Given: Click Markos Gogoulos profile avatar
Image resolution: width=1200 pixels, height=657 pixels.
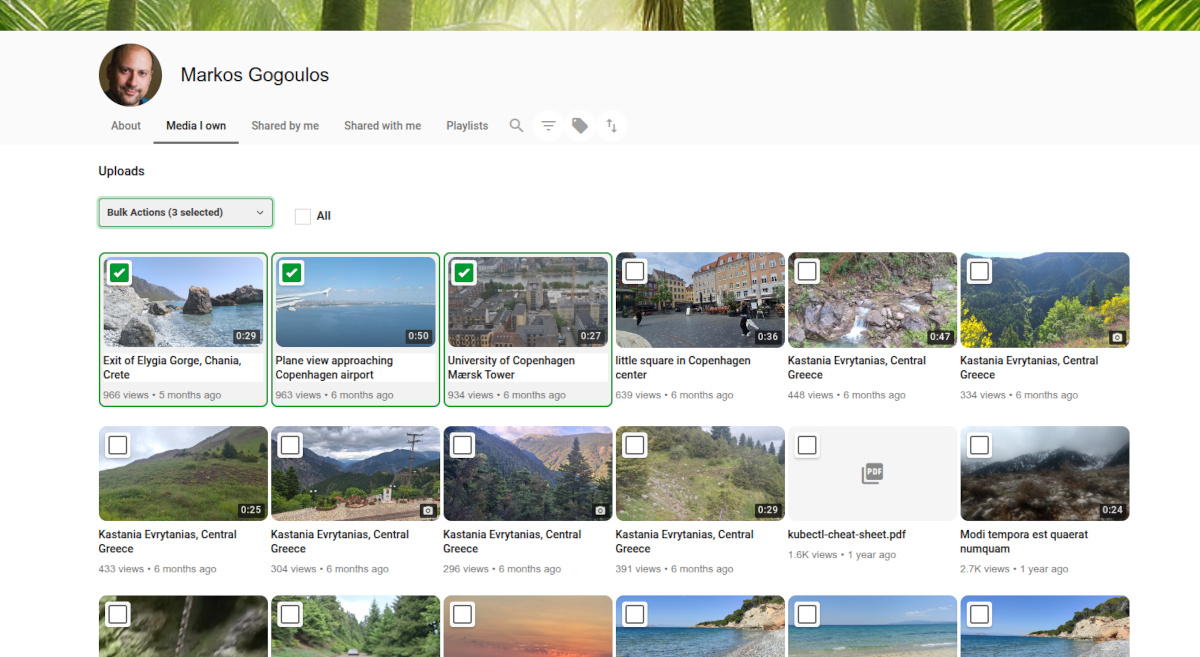Looking at the screenshot, I should coord(130,75).
